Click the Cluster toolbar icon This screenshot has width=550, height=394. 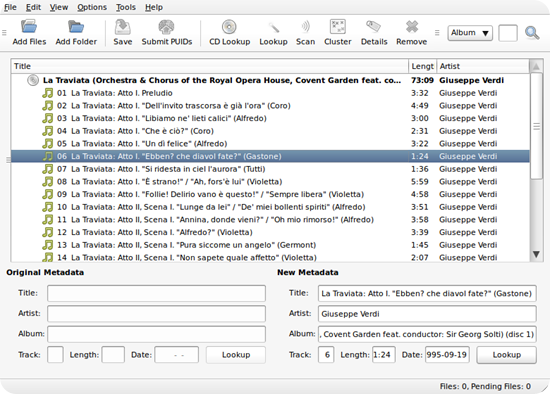(337, 27)
